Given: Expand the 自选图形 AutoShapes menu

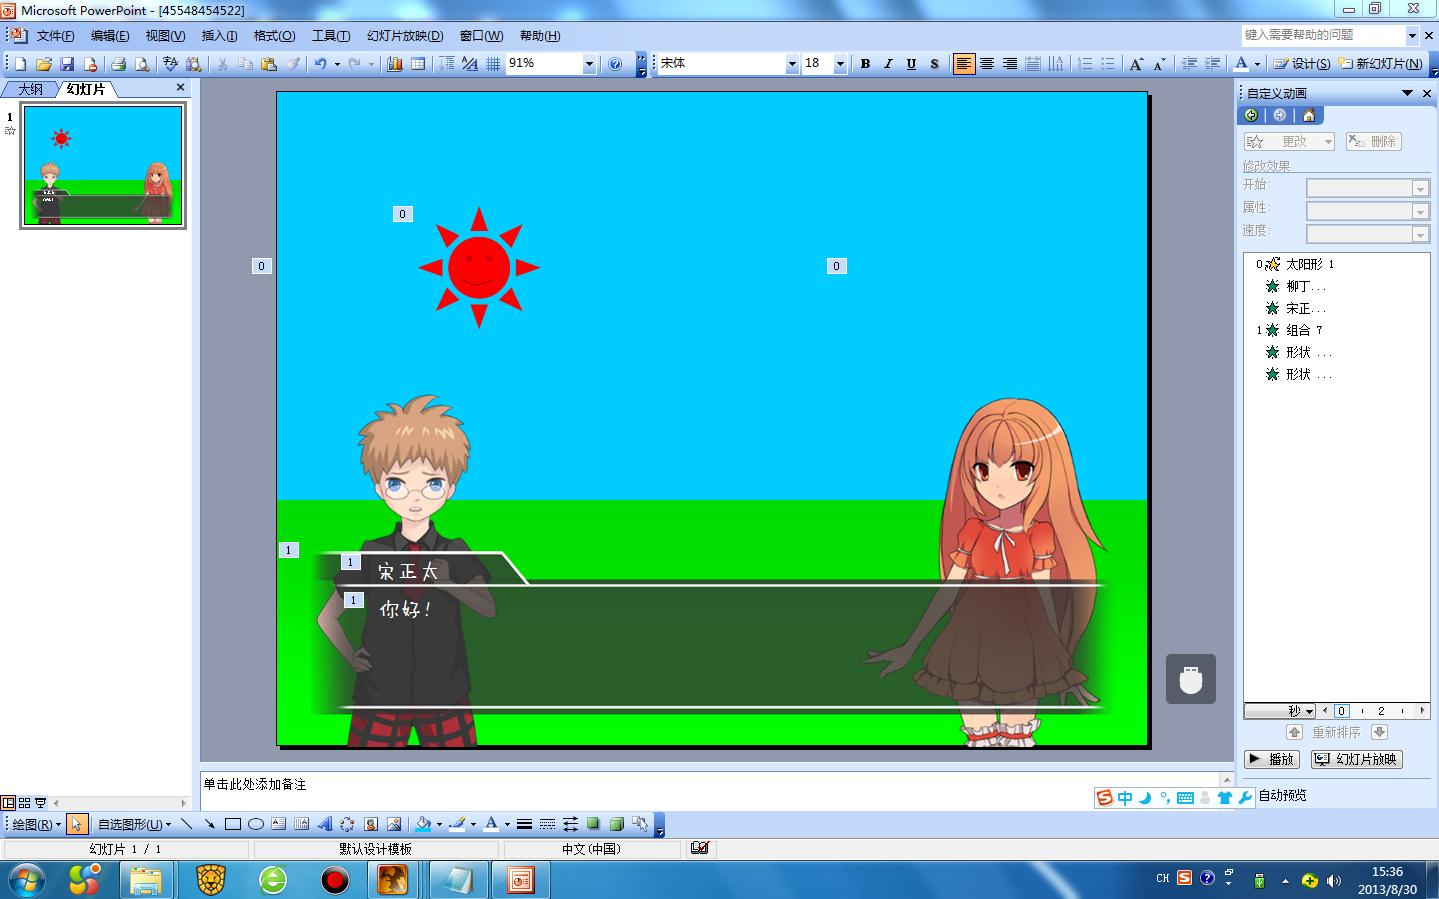Looking at the screenshot, I should (134, 825).
